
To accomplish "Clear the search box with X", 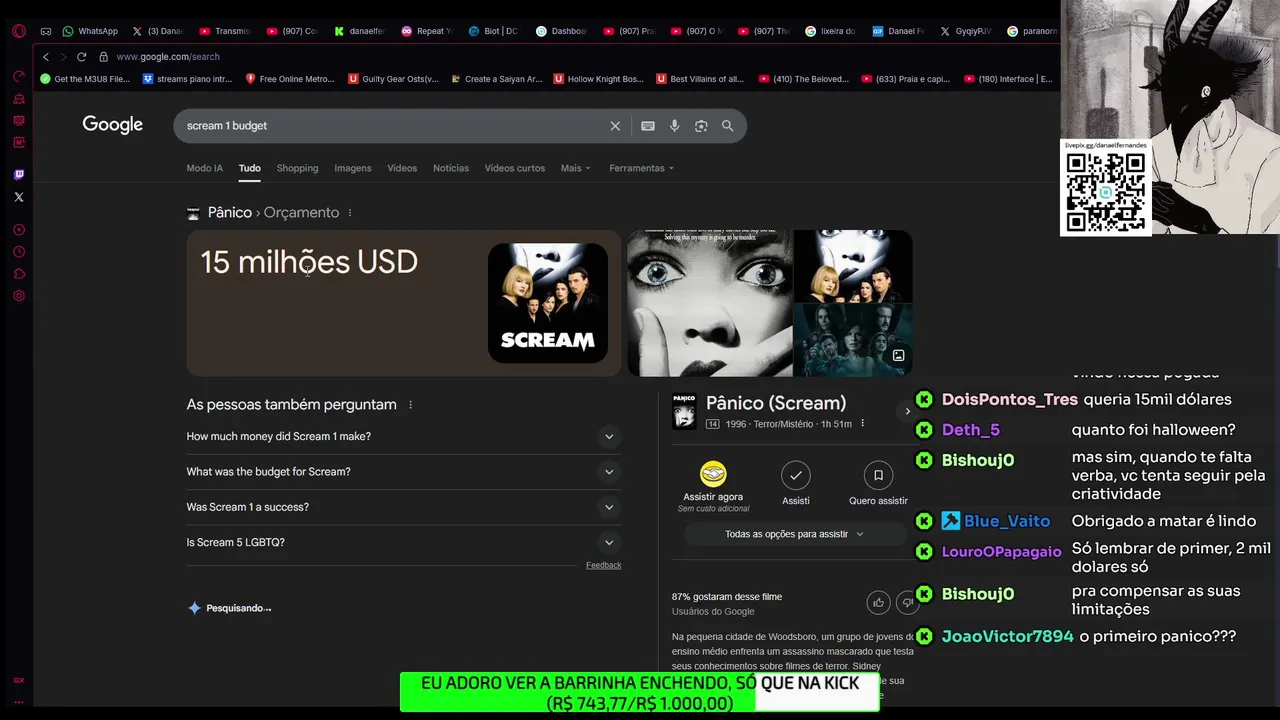I will (x=615, y=126).
